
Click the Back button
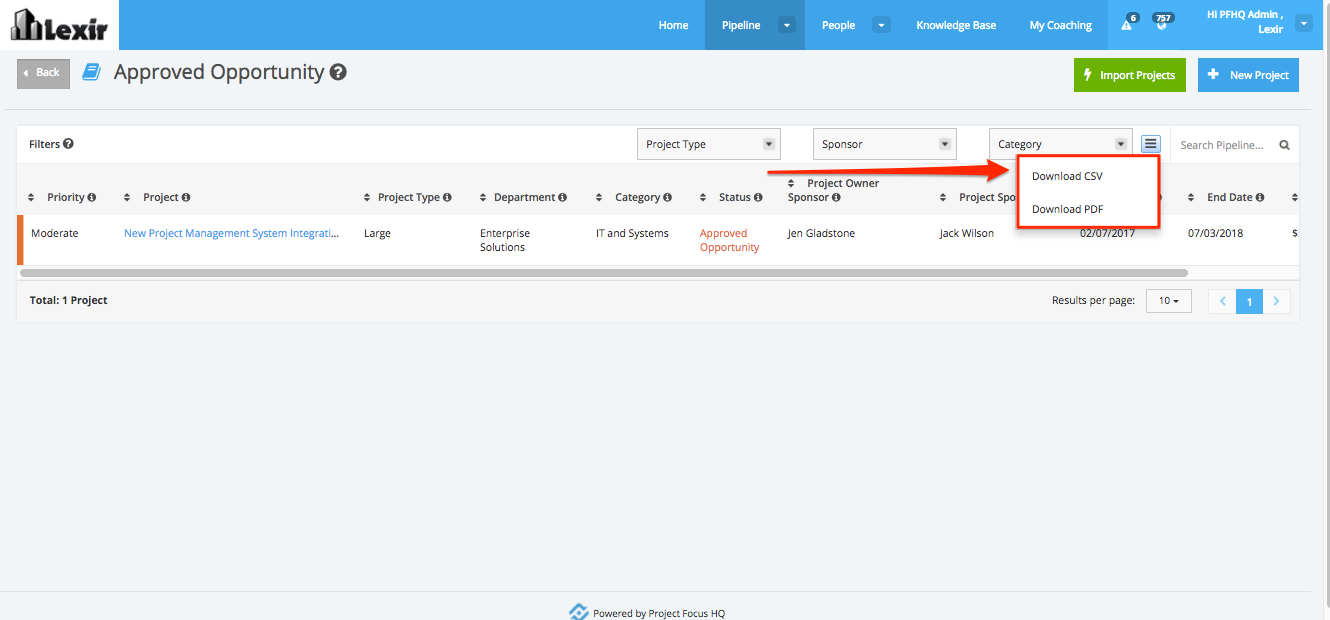(43, 73)
